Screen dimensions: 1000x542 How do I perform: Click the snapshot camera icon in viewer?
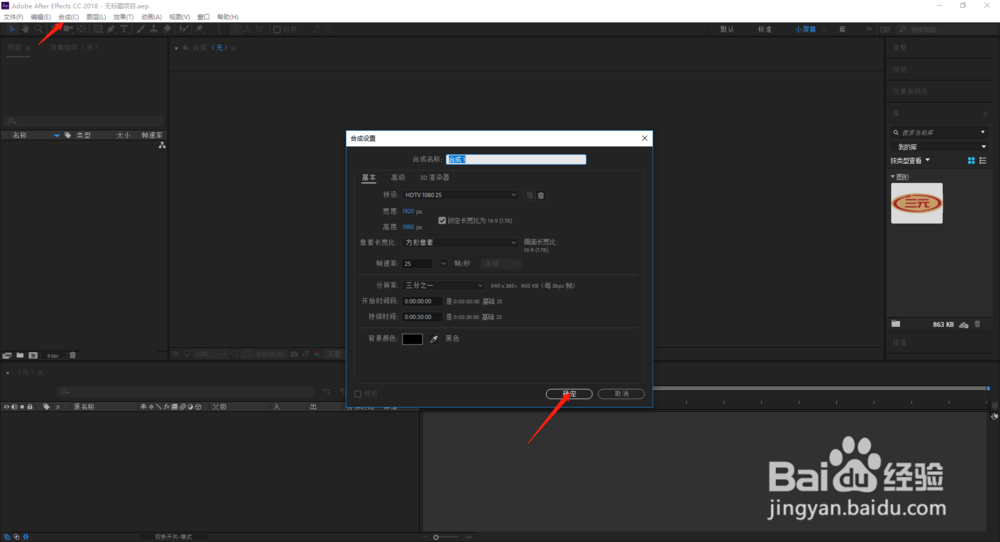(294, 354)
